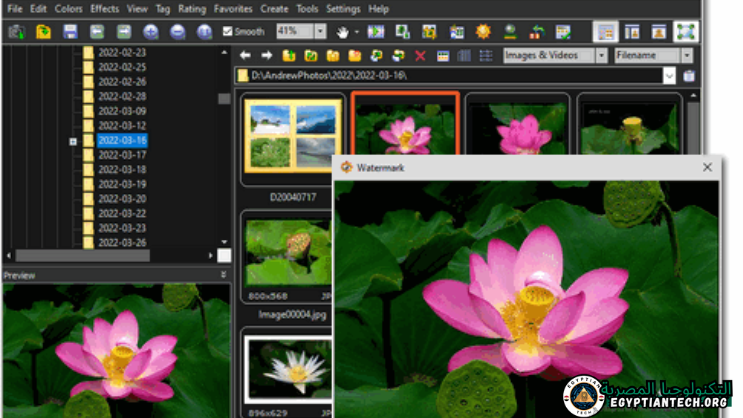Select the hand pan cursor tool
Viewport: 743px width, 418px height.
342,32
